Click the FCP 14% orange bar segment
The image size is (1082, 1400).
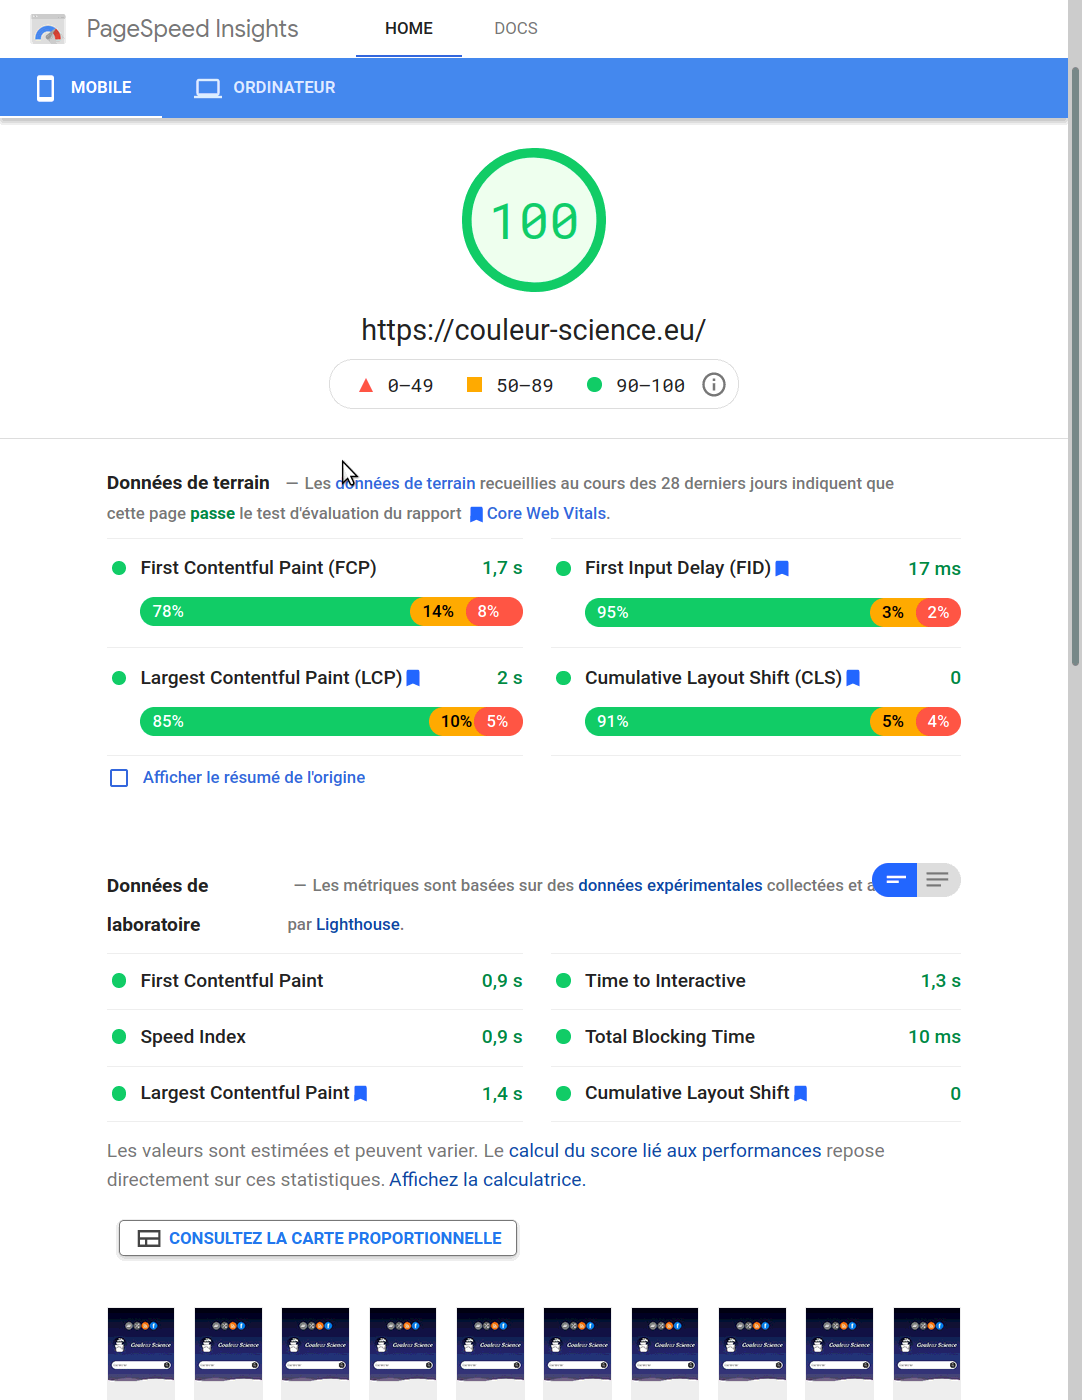coord(438,612)
